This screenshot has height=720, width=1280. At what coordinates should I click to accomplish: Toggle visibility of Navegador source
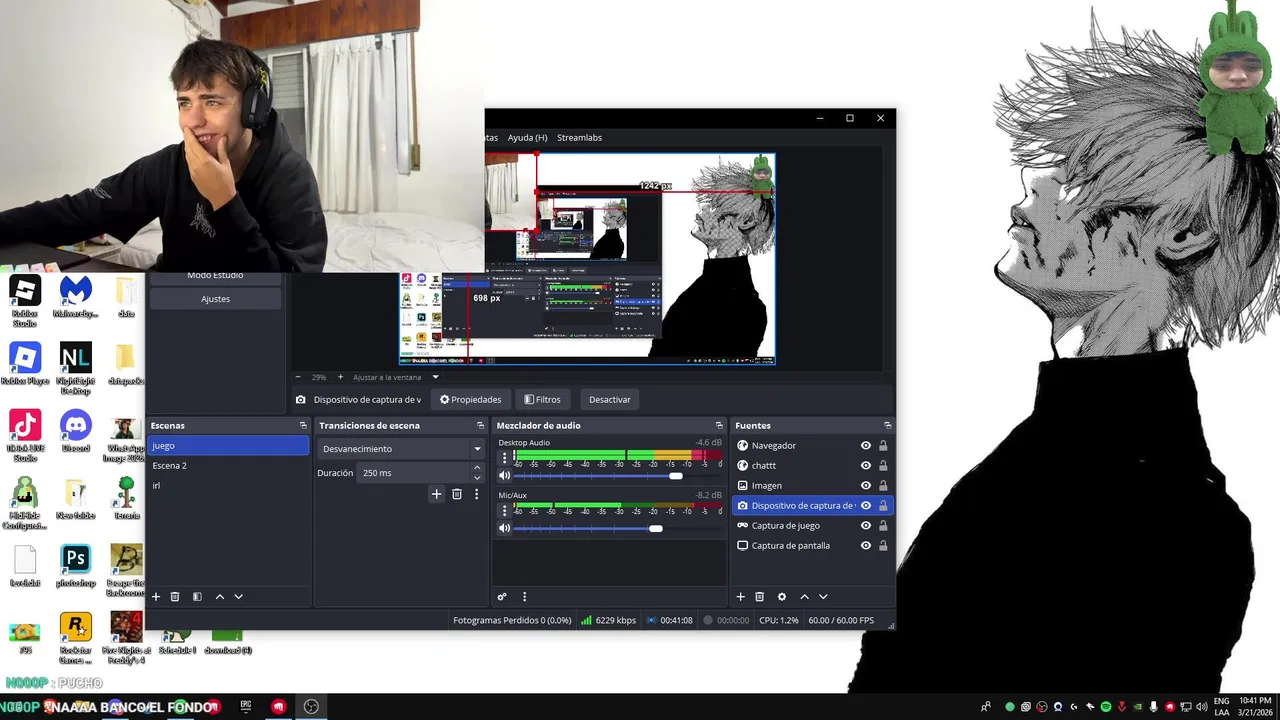[866, 446]
